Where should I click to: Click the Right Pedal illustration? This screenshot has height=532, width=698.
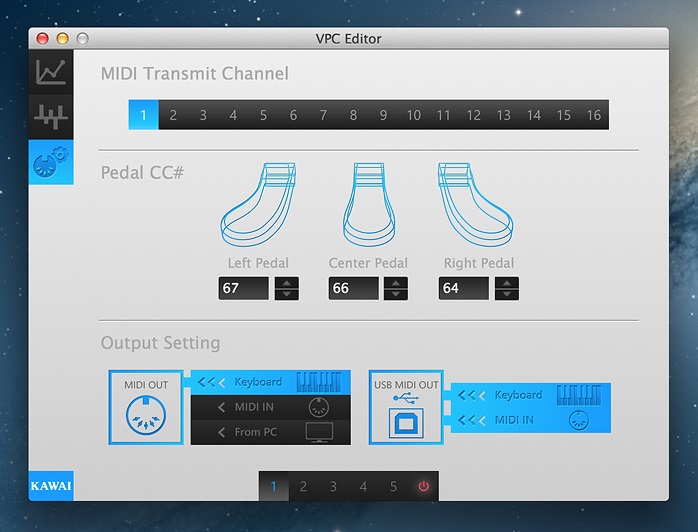tap(475, 204)
